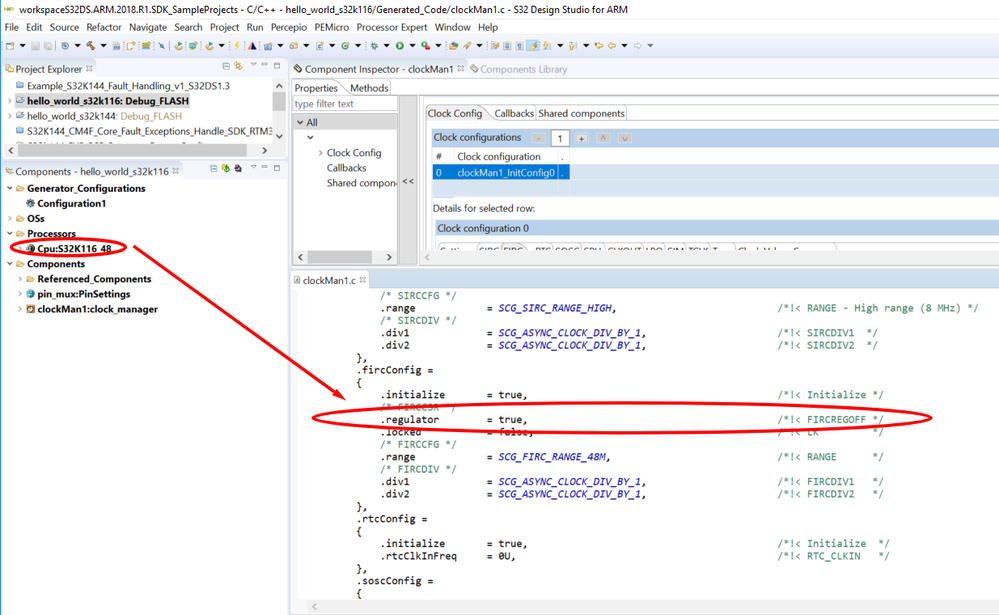
Task: Close the Component Inspector tab
Action: click(461, 68)
